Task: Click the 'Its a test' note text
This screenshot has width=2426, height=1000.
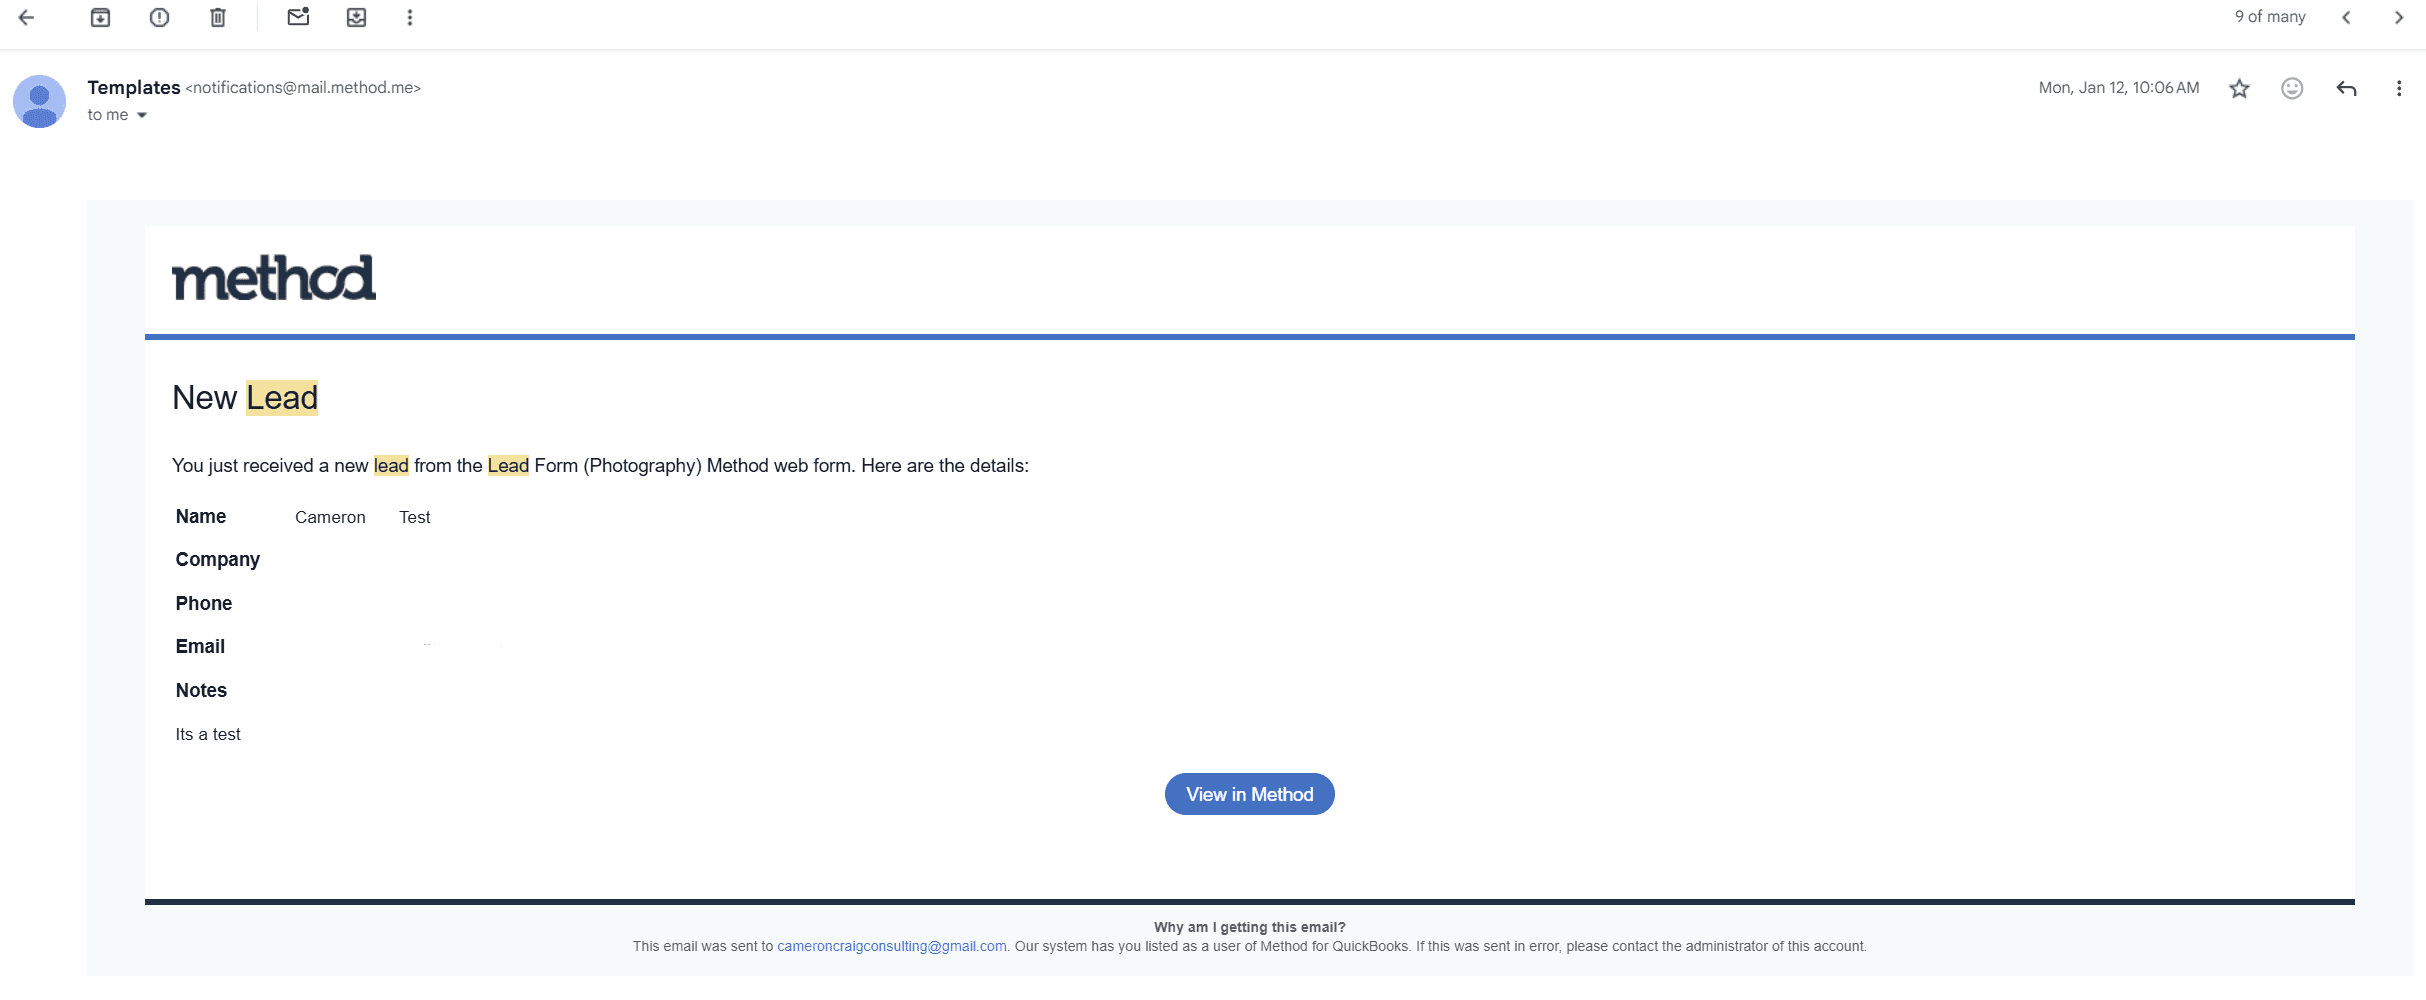Action: click(x=208, y=734)
